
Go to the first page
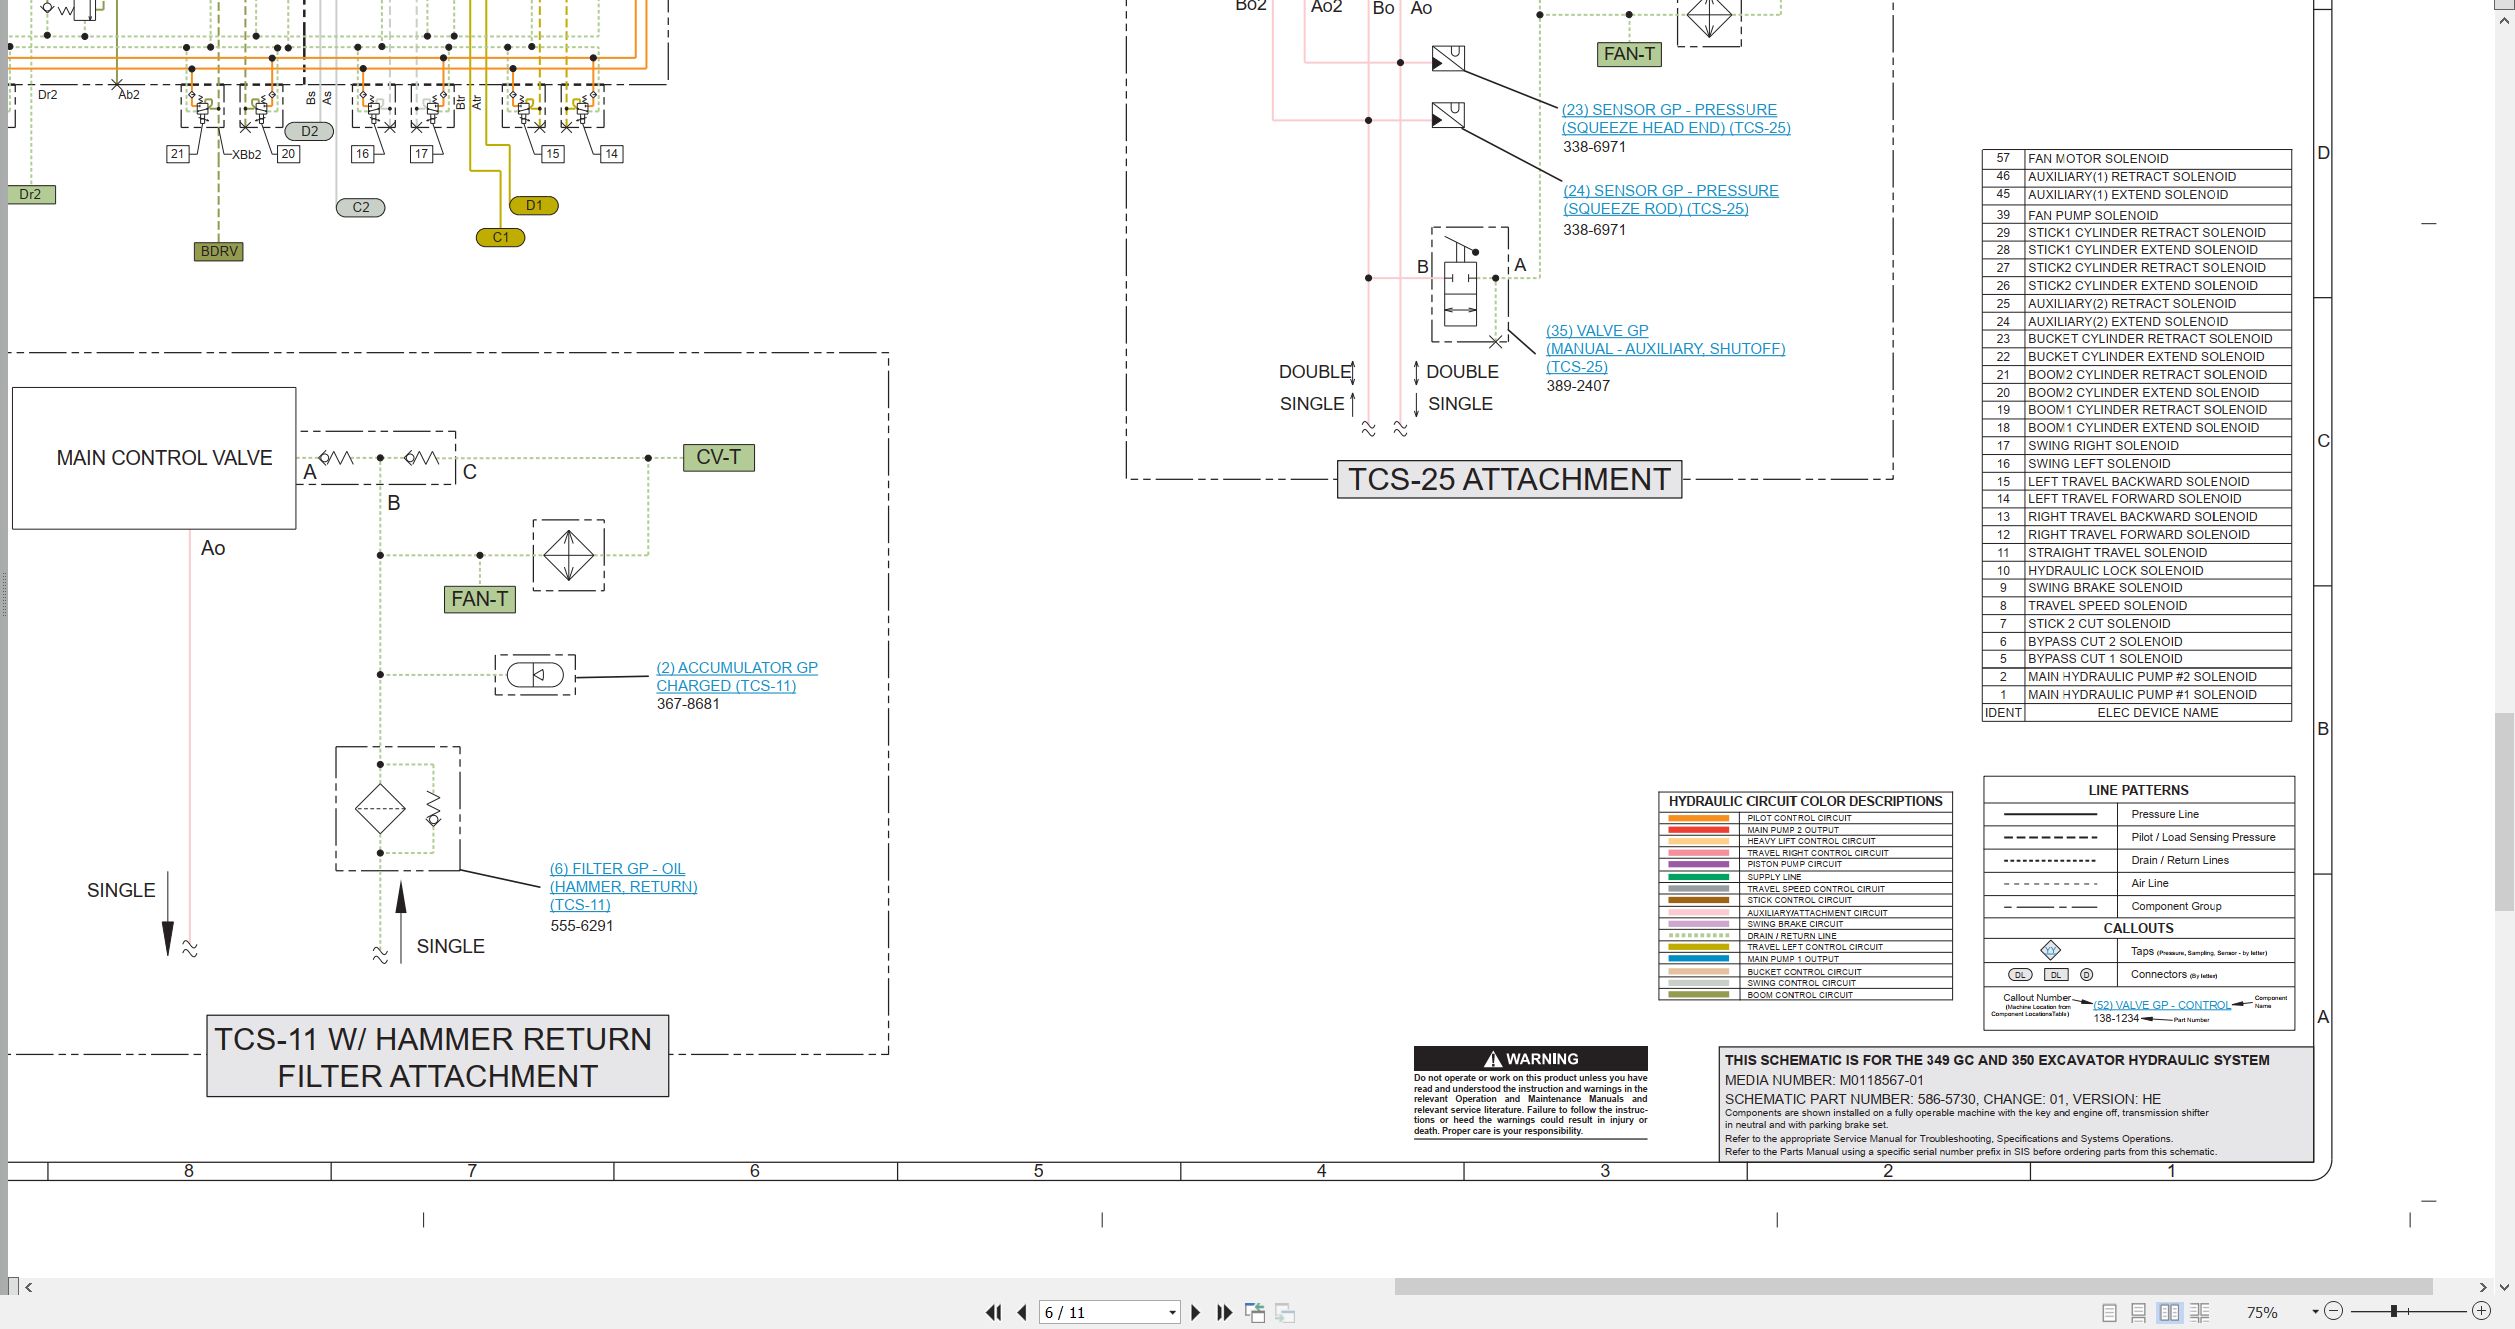[993, 1312]
